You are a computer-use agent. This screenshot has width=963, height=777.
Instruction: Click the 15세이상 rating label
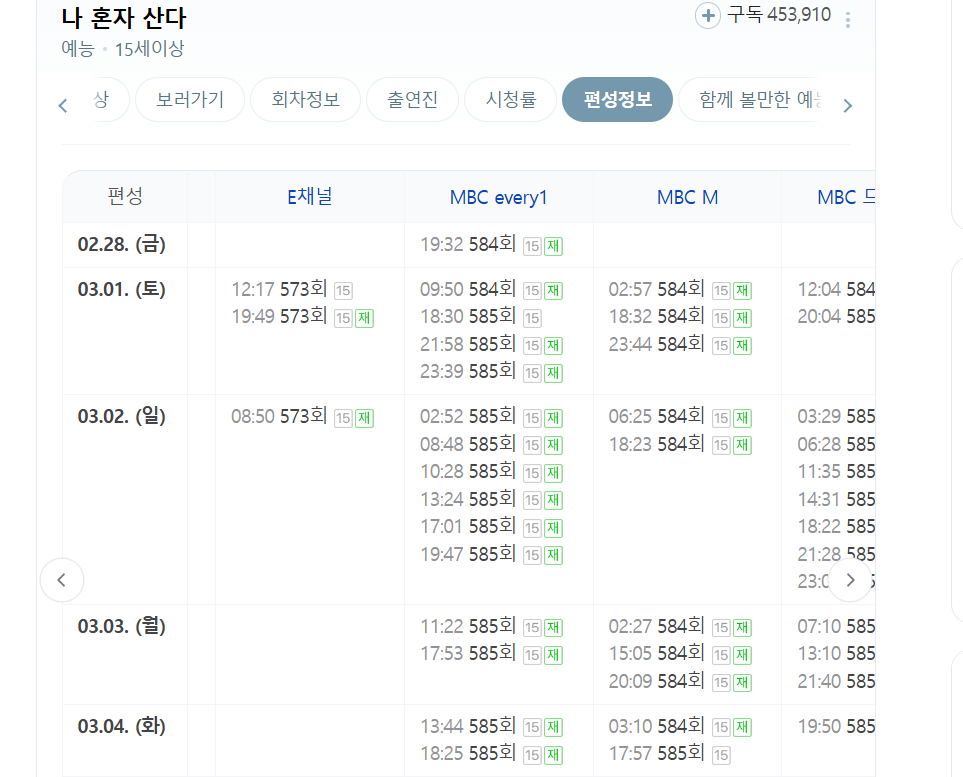pyautogui.click(x=149, y=49)
